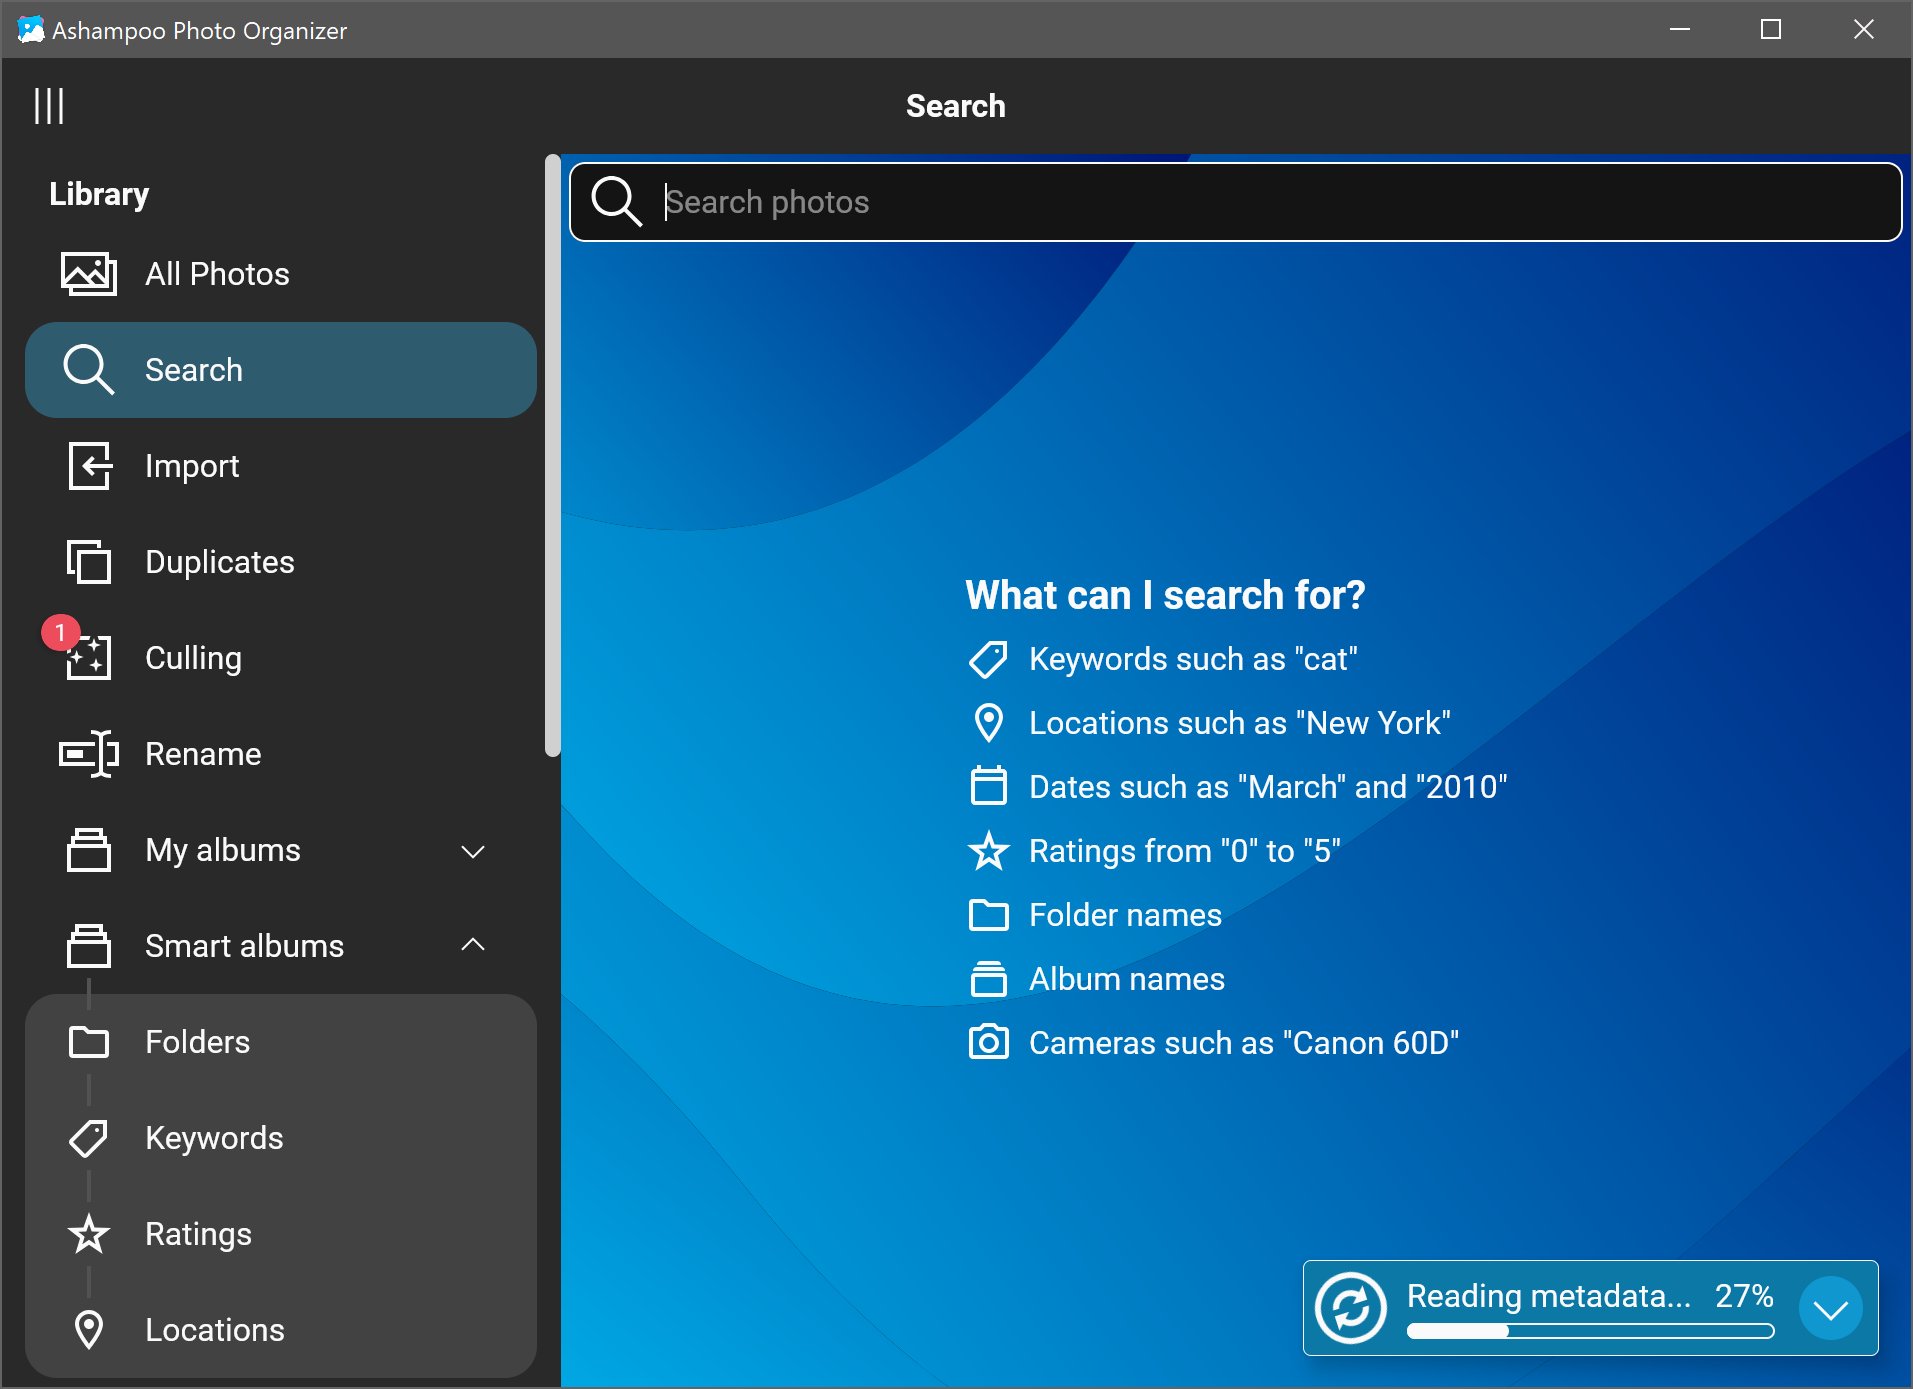Click the Import arrow icon
This screenshot has height=1389, width=1913.
89,466
